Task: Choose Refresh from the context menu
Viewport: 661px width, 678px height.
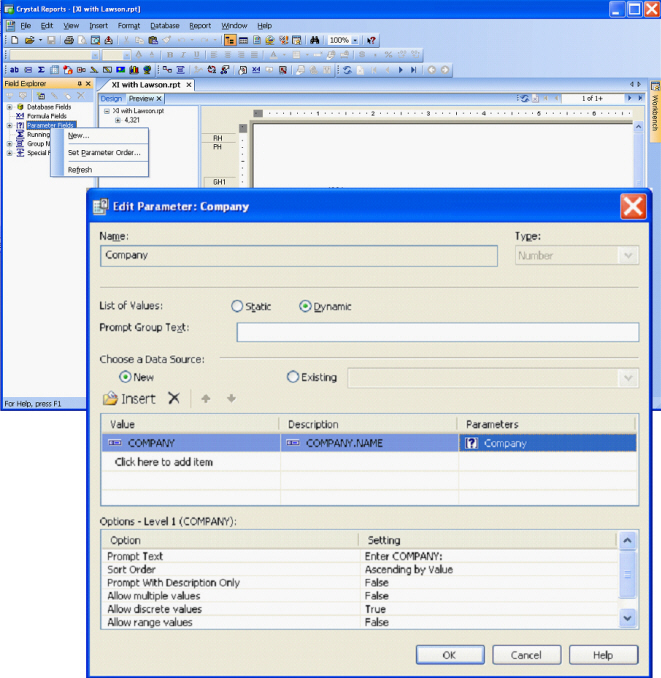Action: [99, 170]
